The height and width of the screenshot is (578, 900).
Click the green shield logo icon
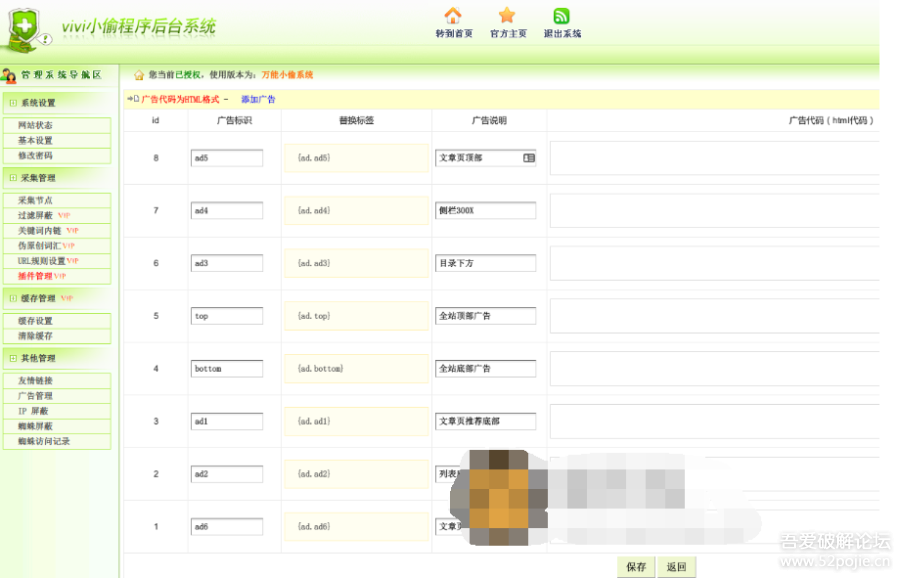click(24, 27)
